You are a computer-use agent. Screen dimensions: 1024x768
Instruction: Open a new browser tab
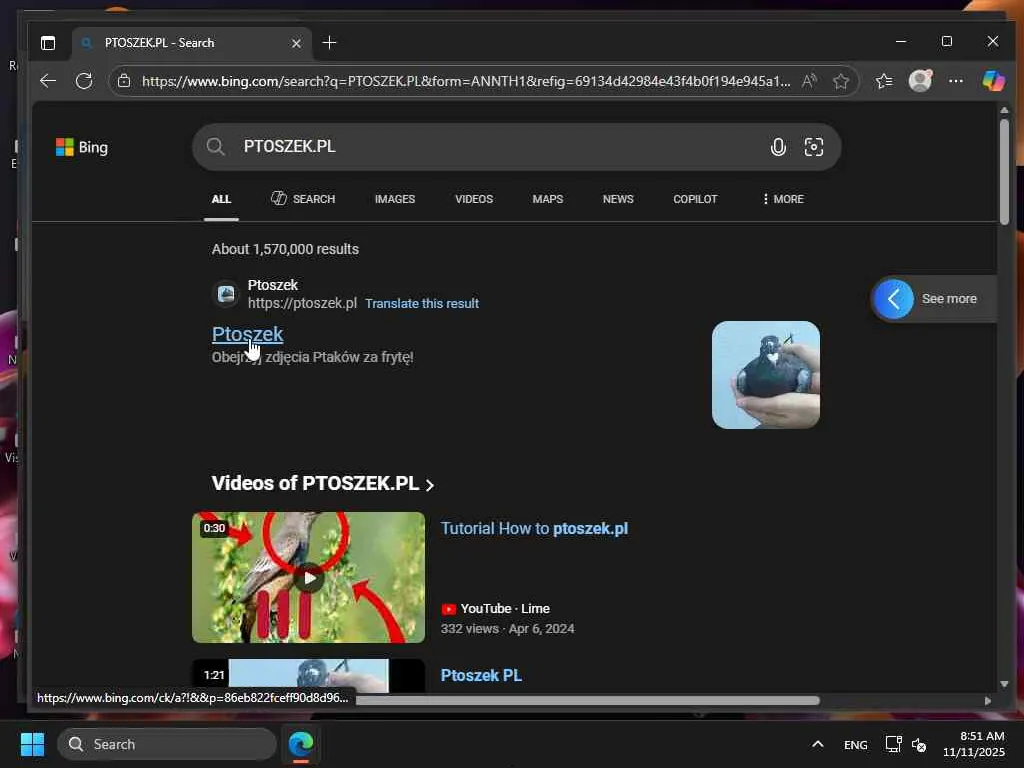(x=330, y=42)
